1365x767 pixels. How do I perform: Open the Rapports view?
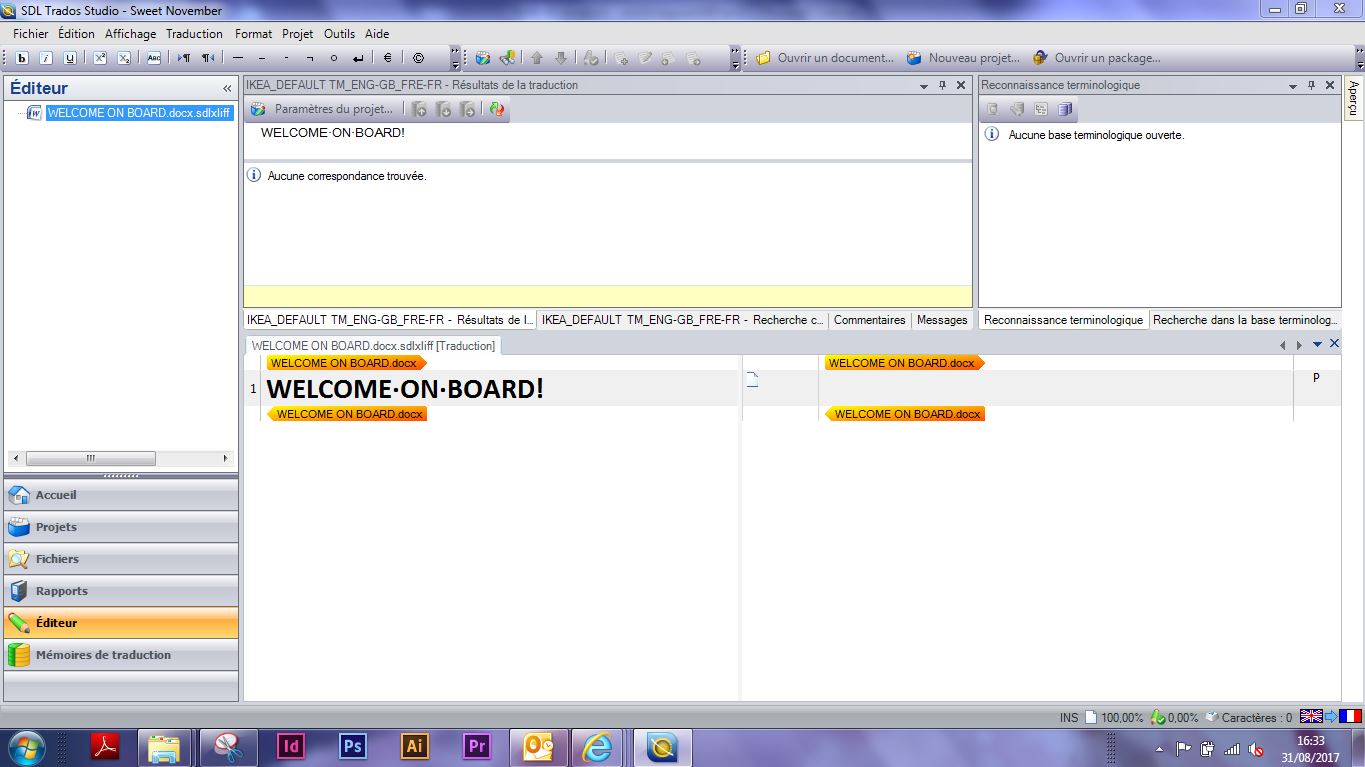121,591
